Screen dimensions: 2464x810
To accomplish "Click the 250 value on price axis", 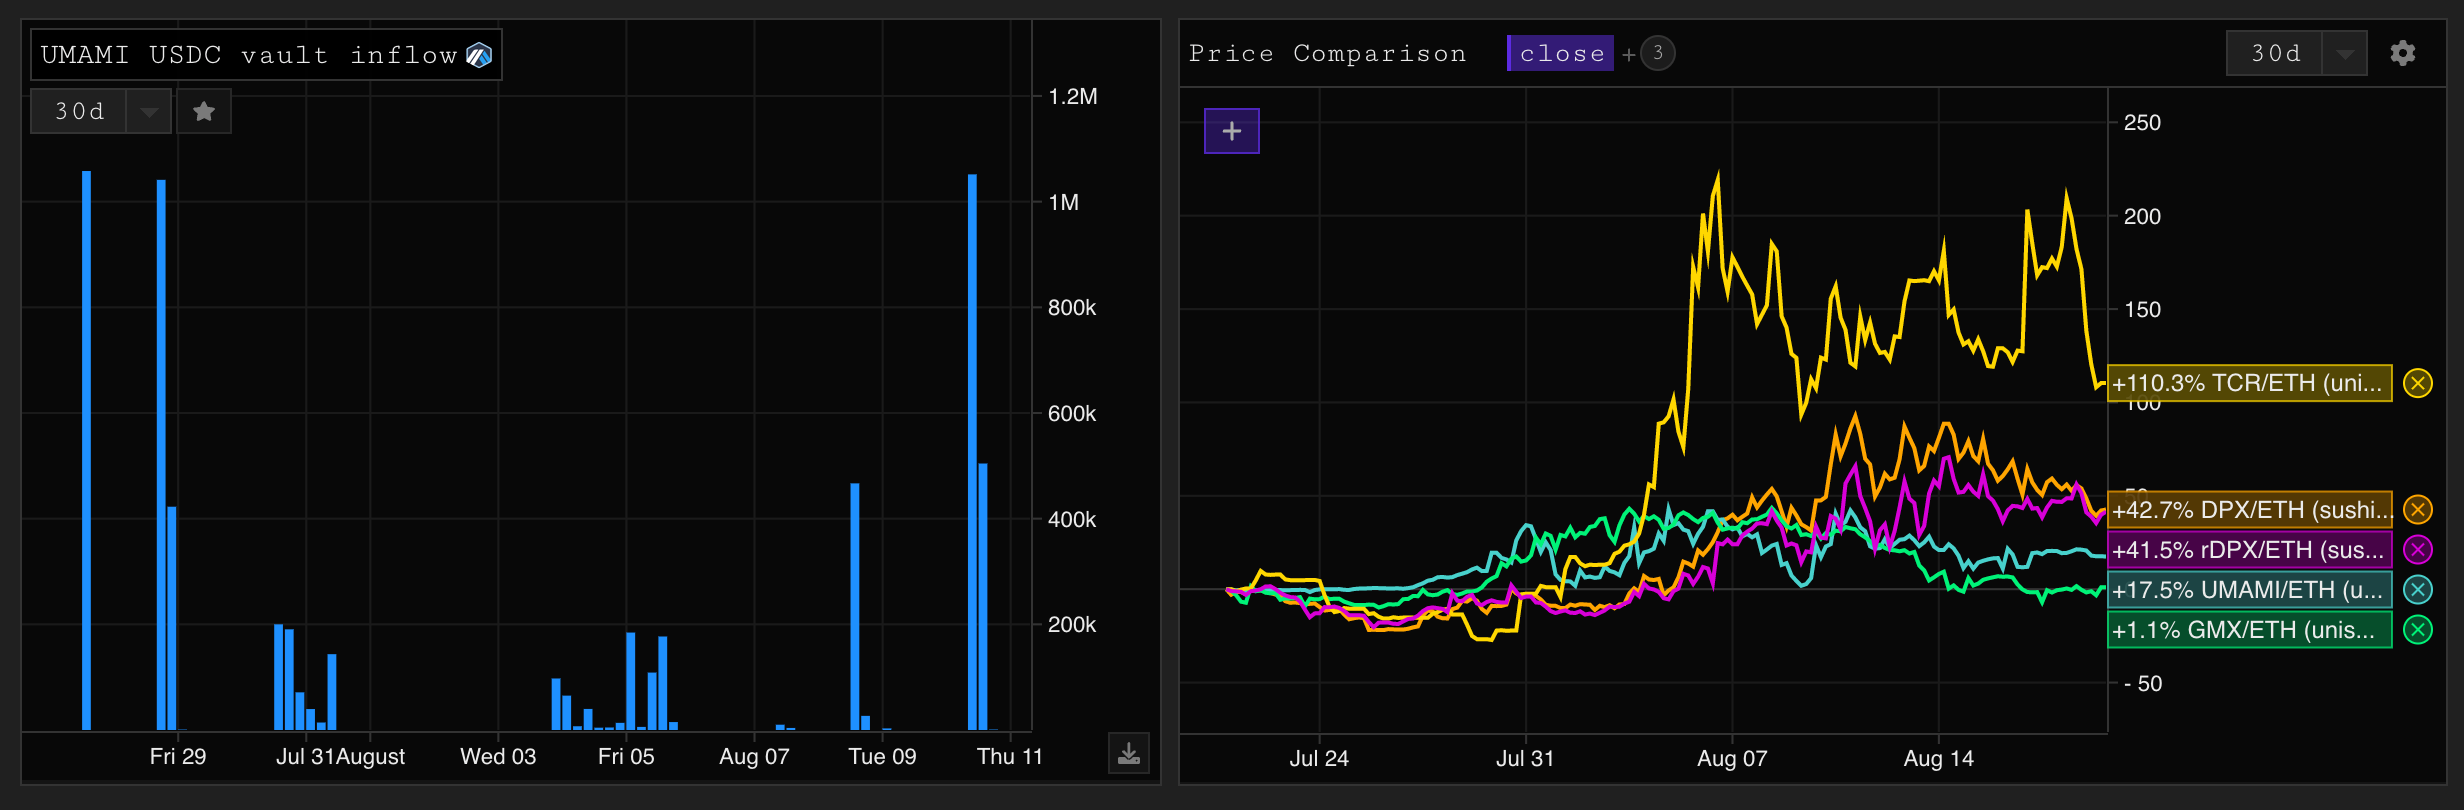I will tap(2142, 122).
